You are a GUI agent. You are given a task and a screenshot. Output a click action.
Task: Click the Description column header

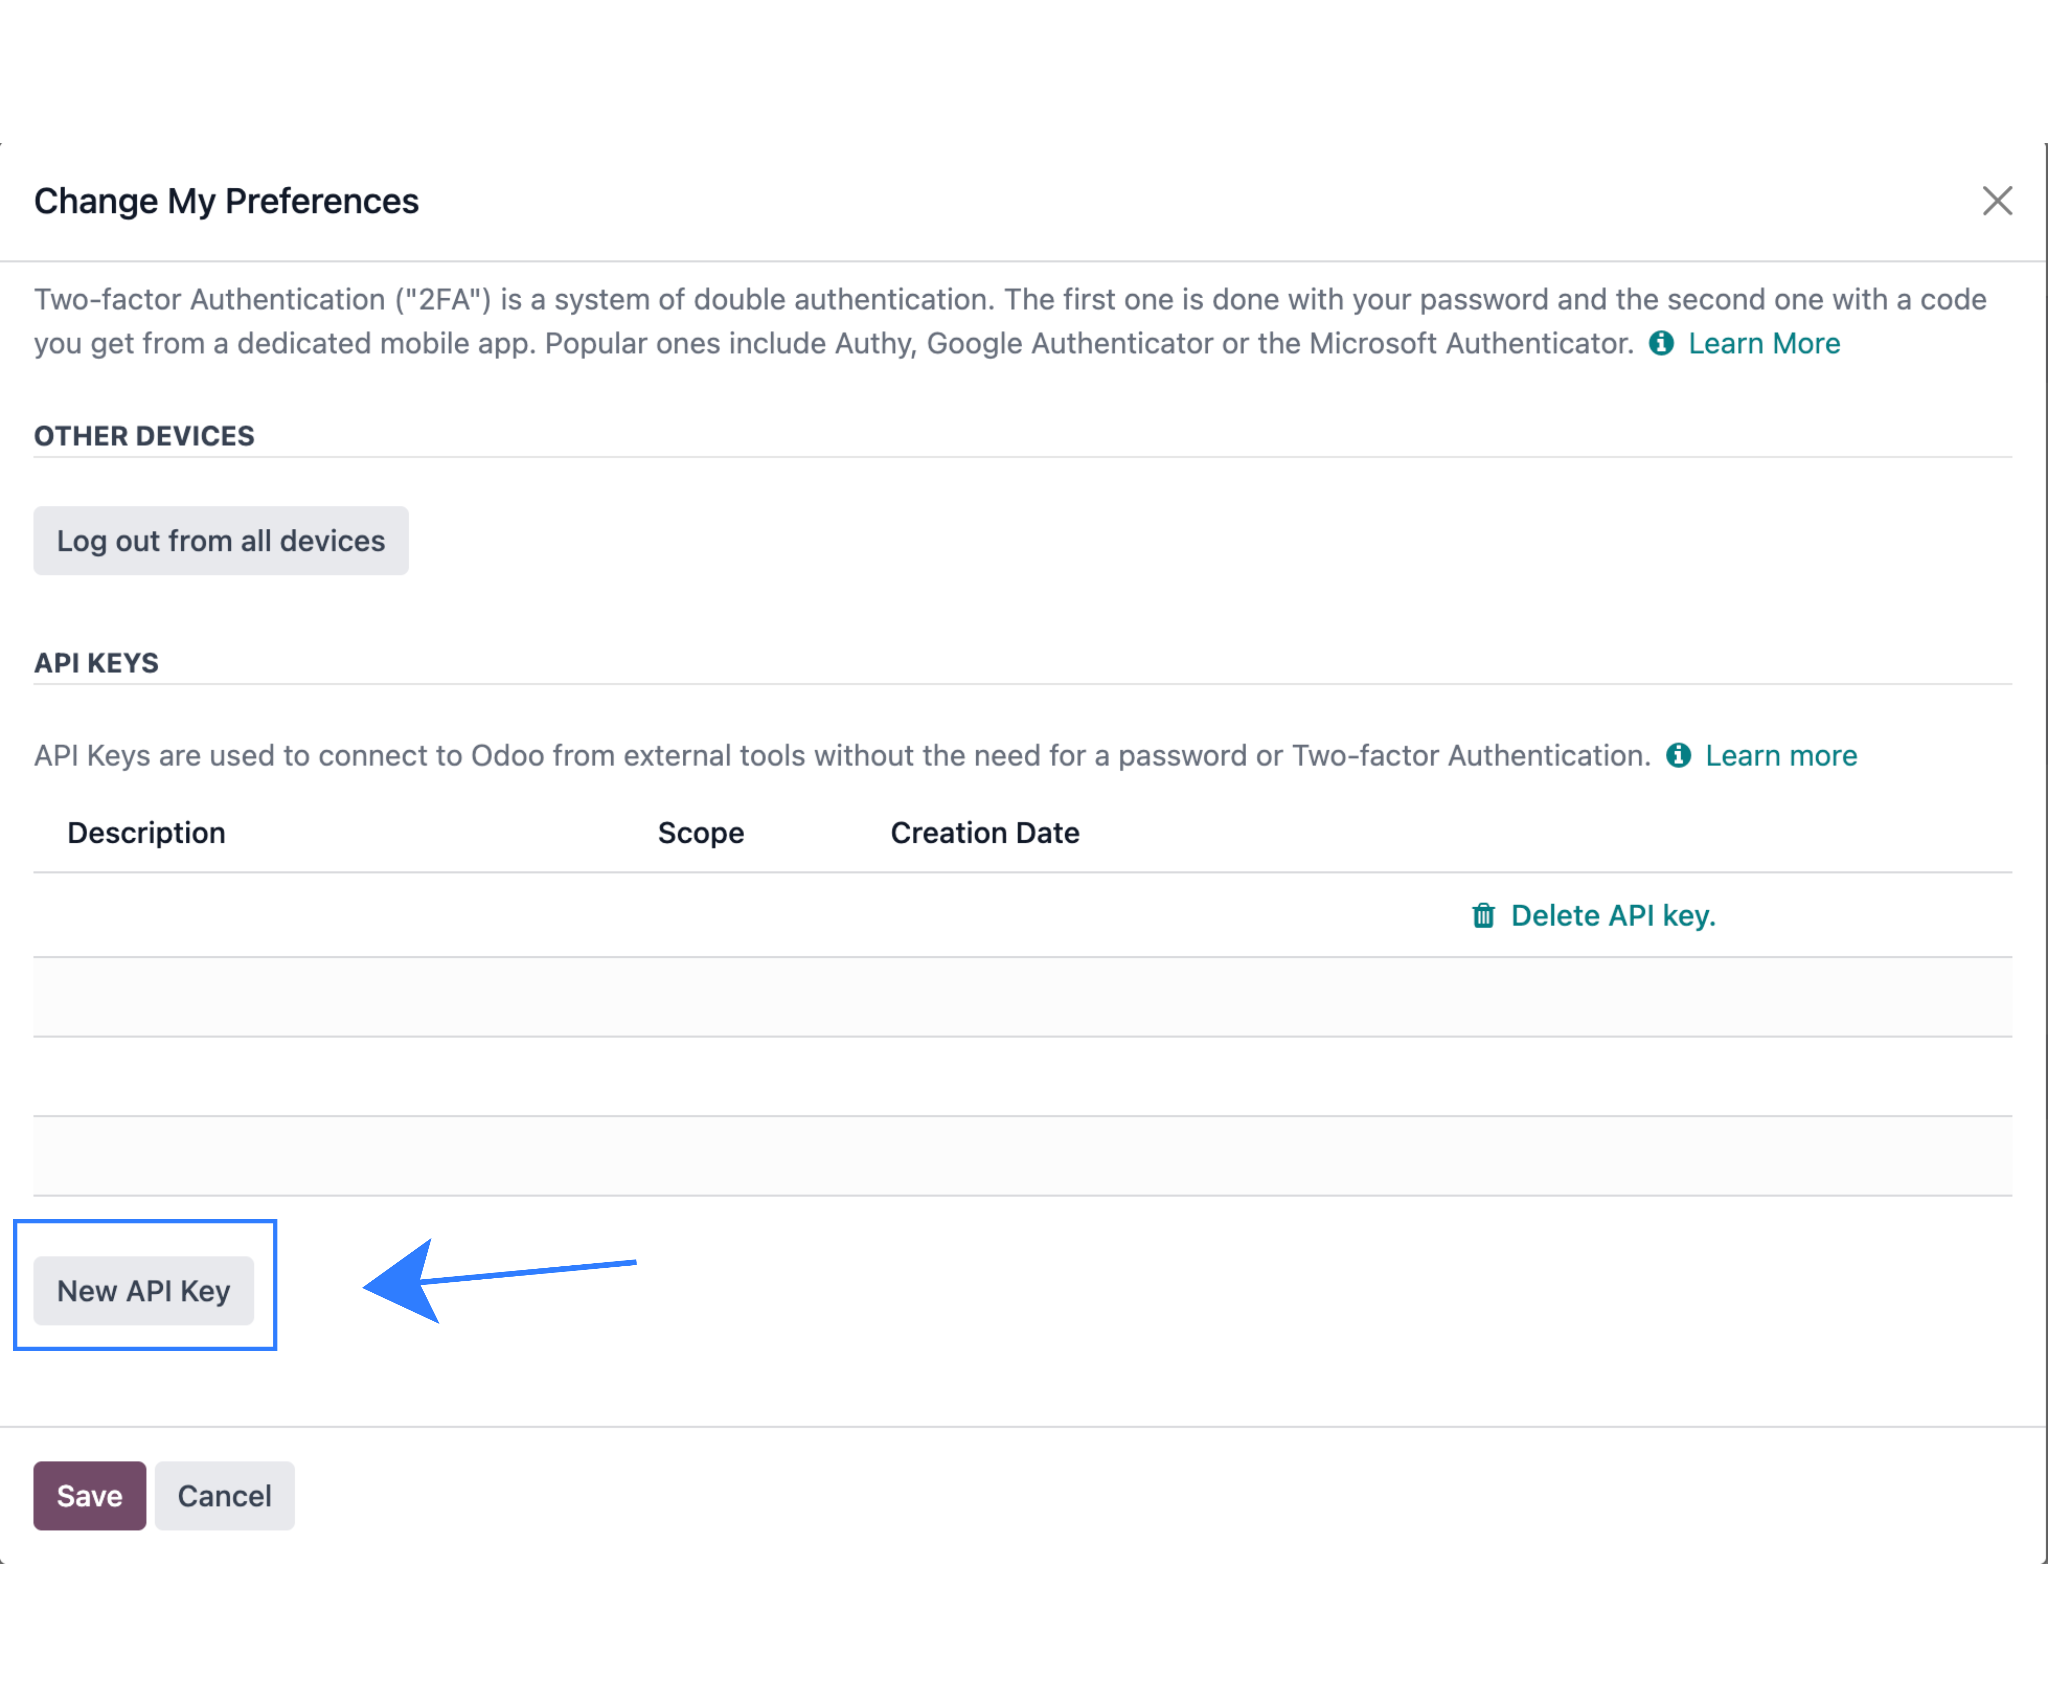(147, 832)
